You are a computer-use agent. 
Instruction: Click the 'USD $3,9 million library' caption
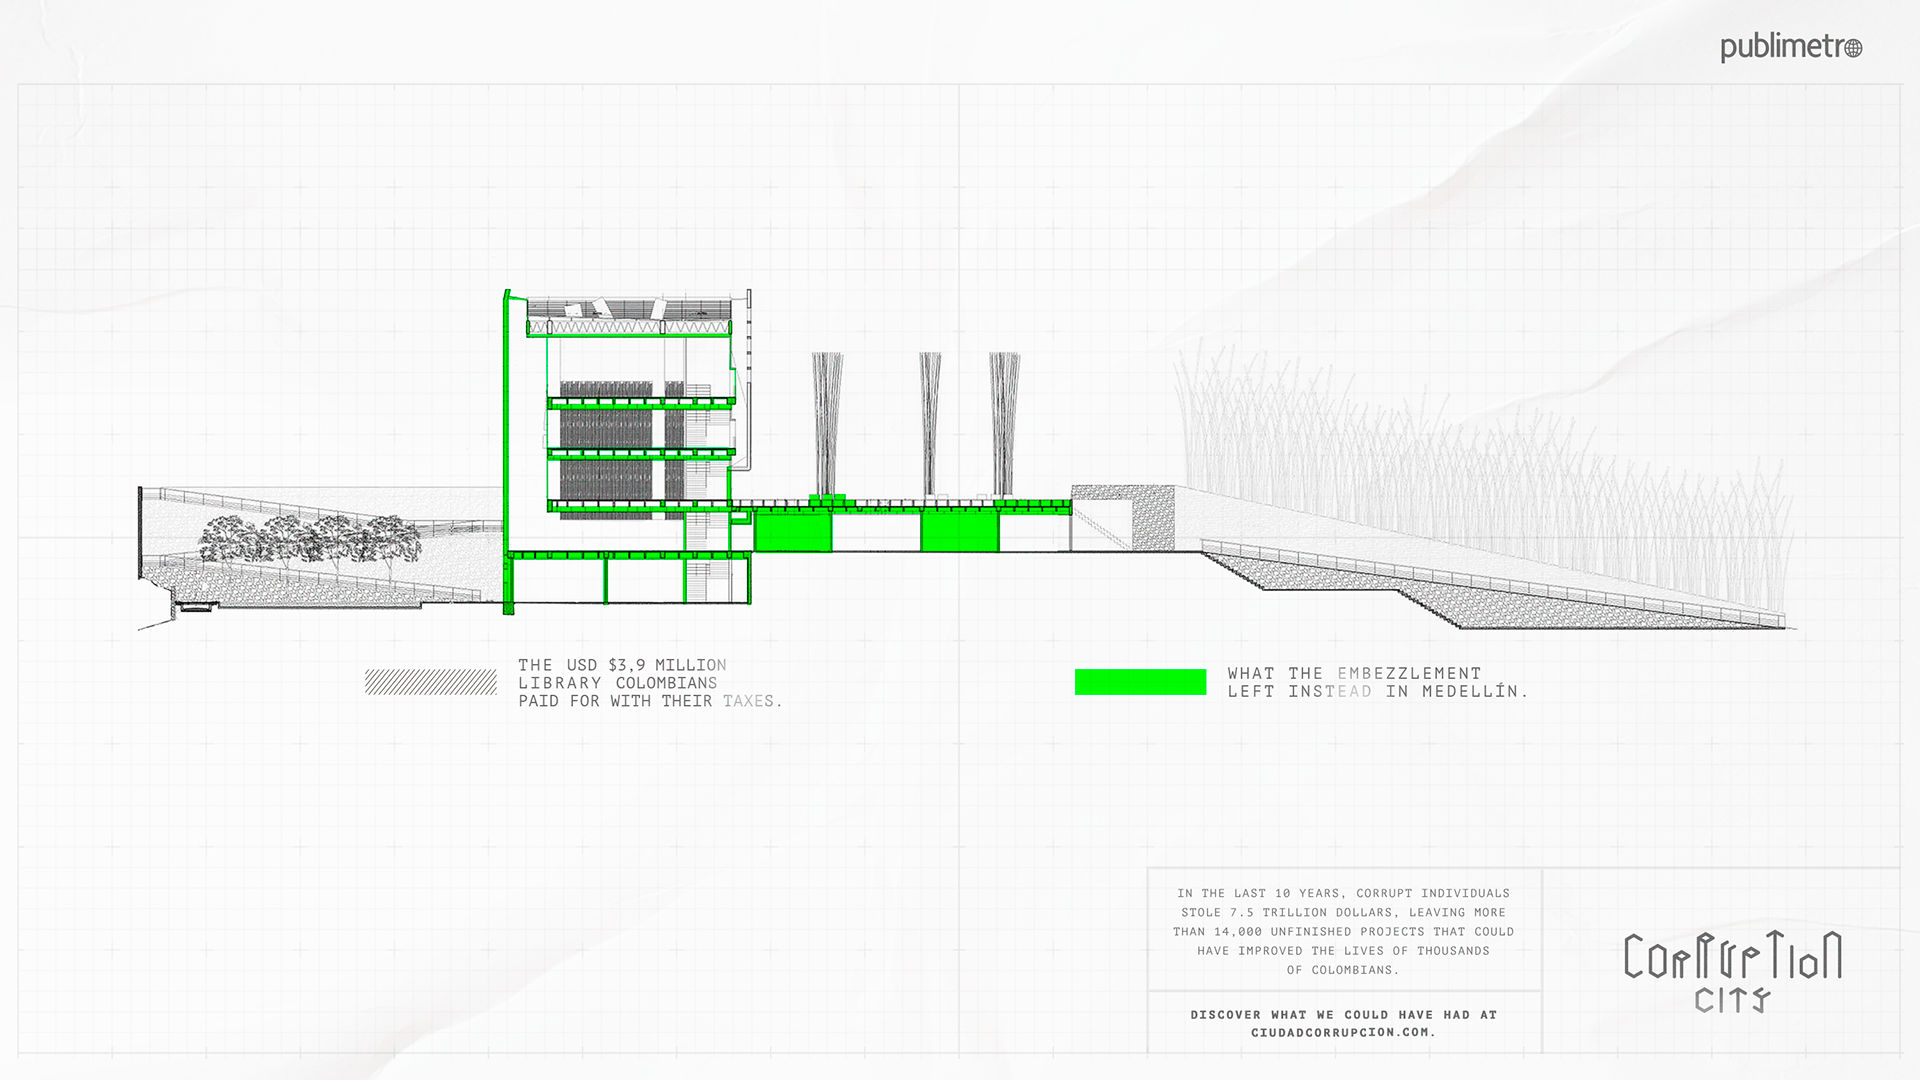(648, 683)
